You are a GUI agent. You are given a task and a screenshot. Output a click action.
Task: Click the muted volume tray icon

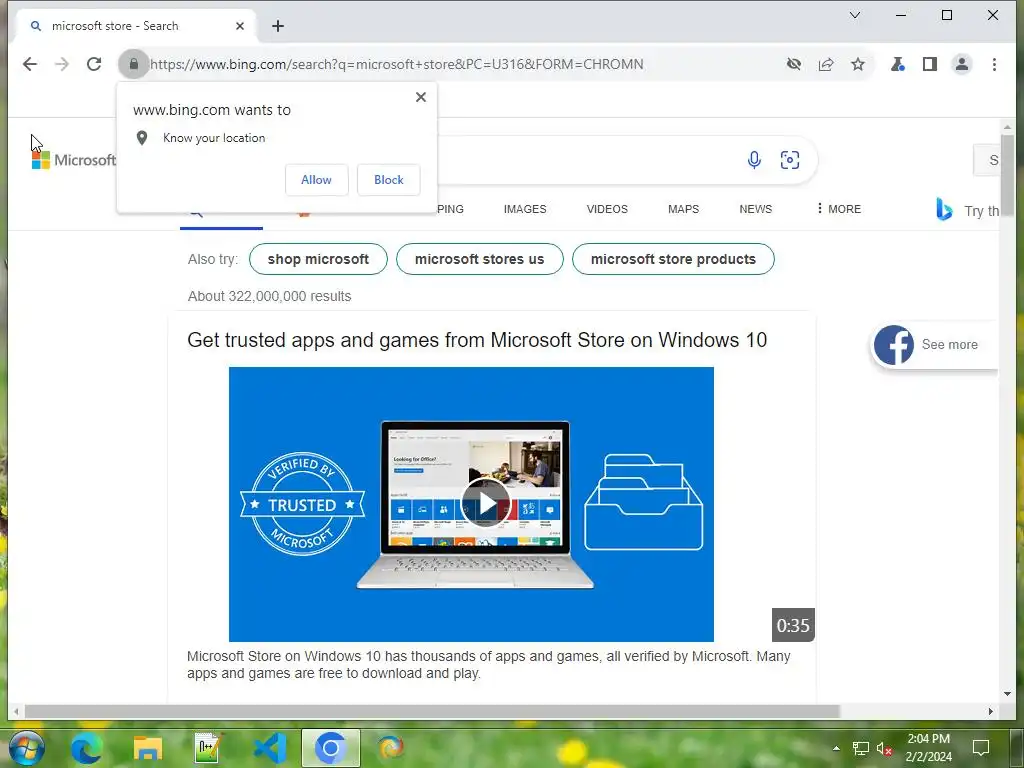click(884, 748)
